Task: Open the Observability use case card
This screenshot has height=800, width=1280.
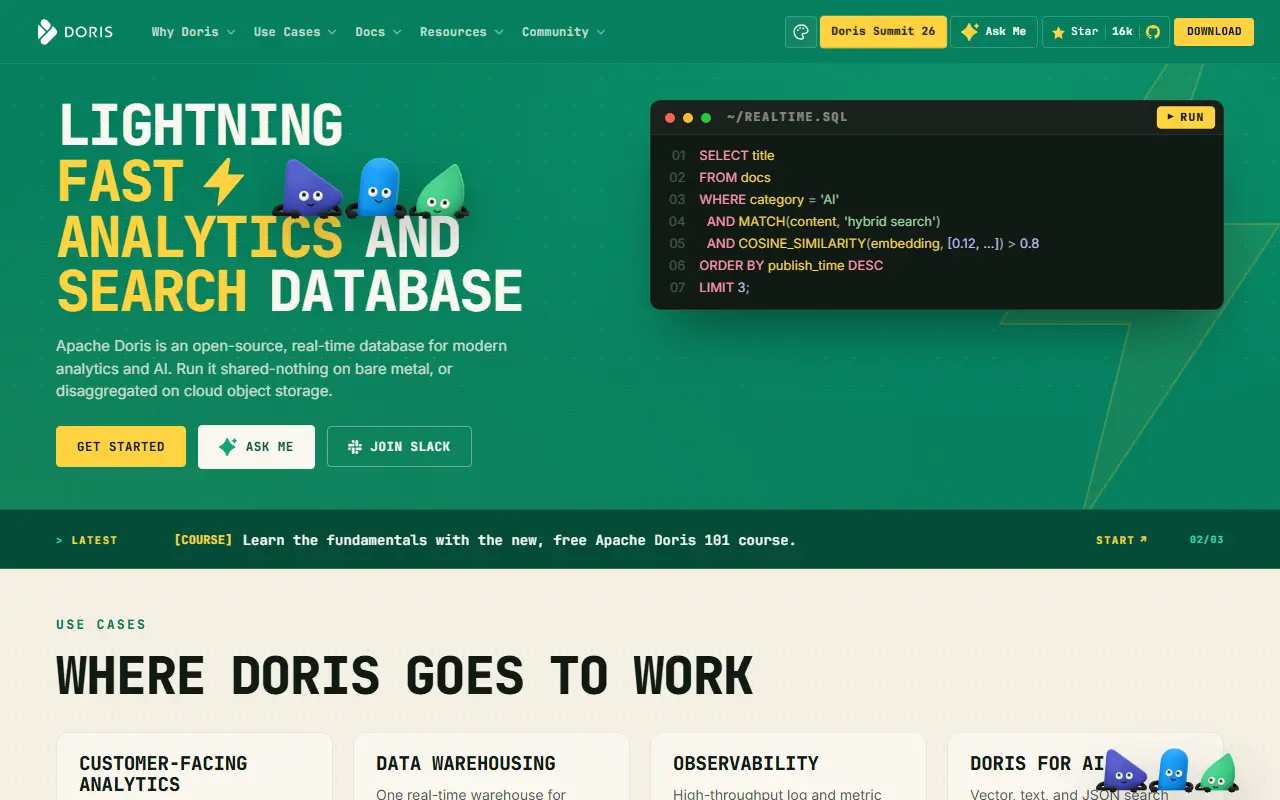Action: [x=788, y=767]
